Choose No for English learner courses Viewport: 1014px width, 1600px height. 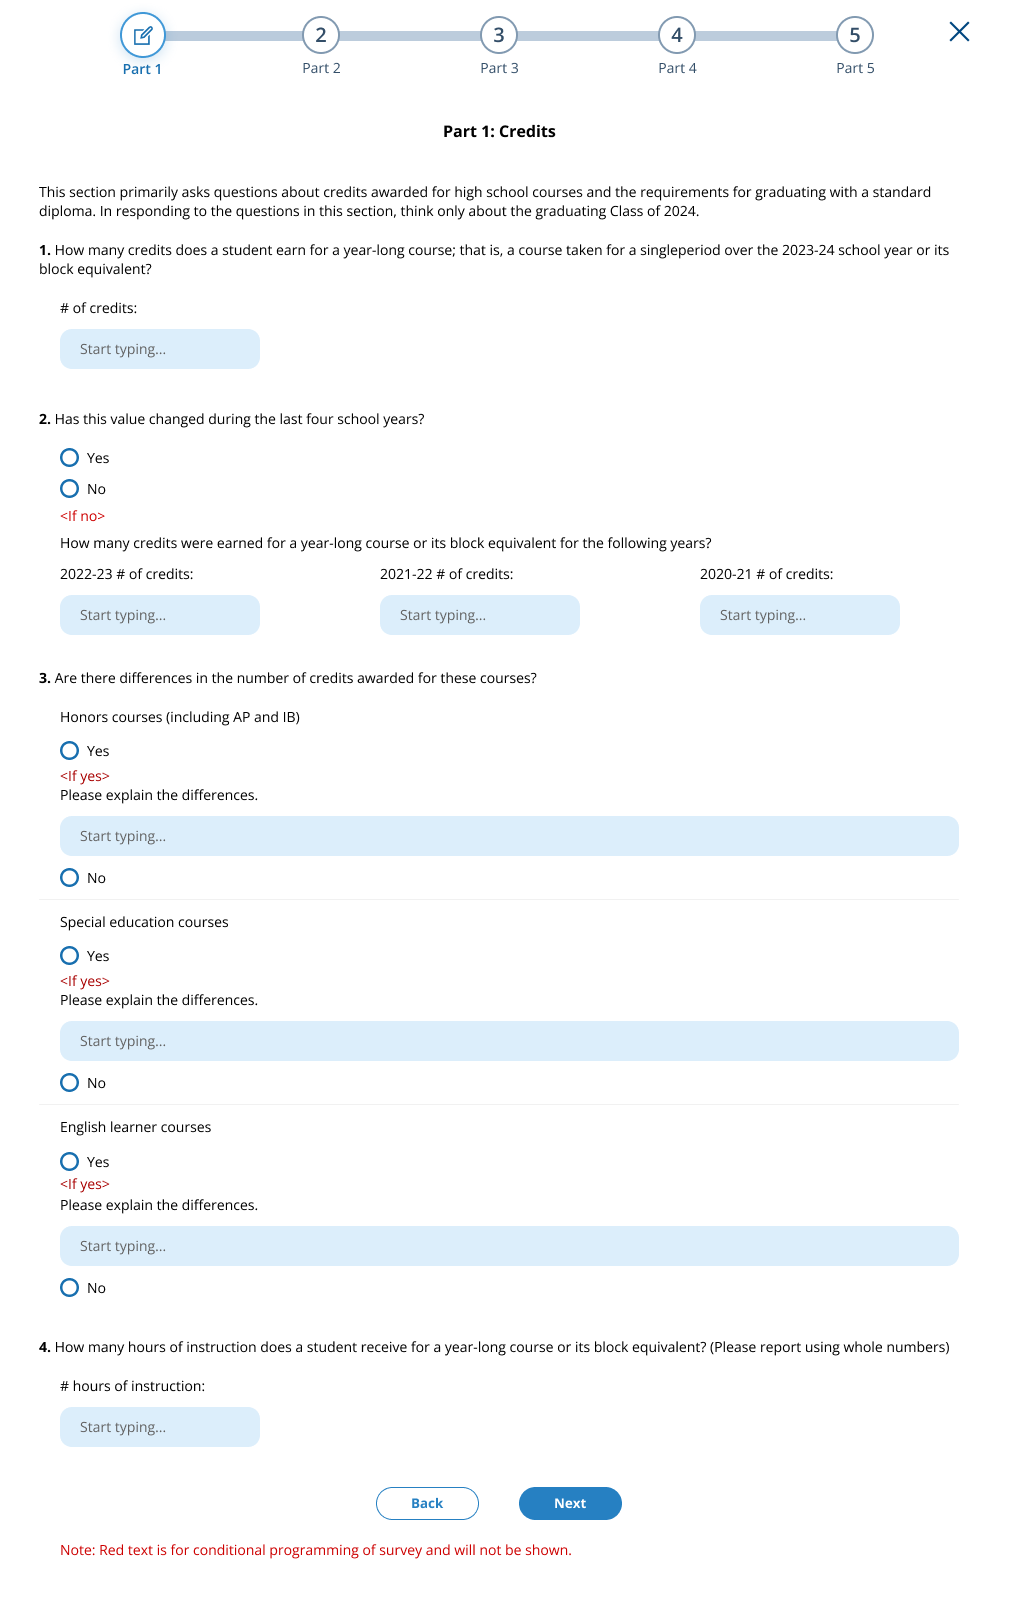coord(70,1288)
